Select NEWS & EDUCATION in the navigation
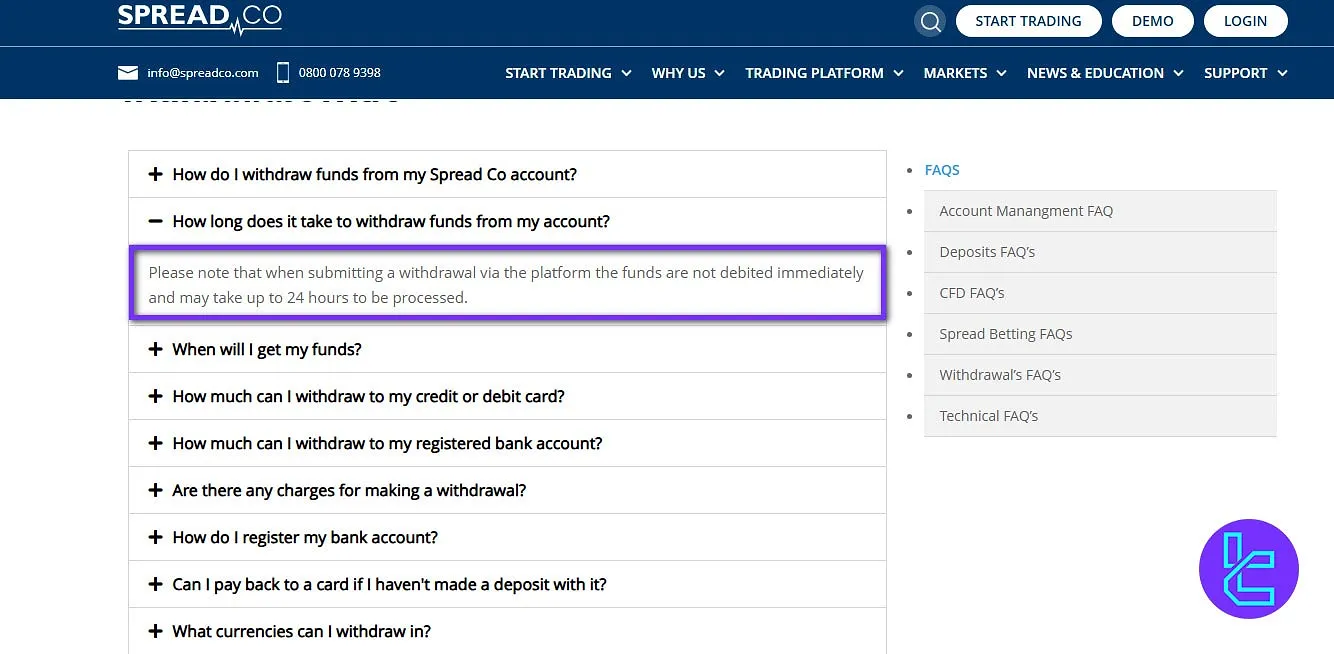 tap(1104, 72)
